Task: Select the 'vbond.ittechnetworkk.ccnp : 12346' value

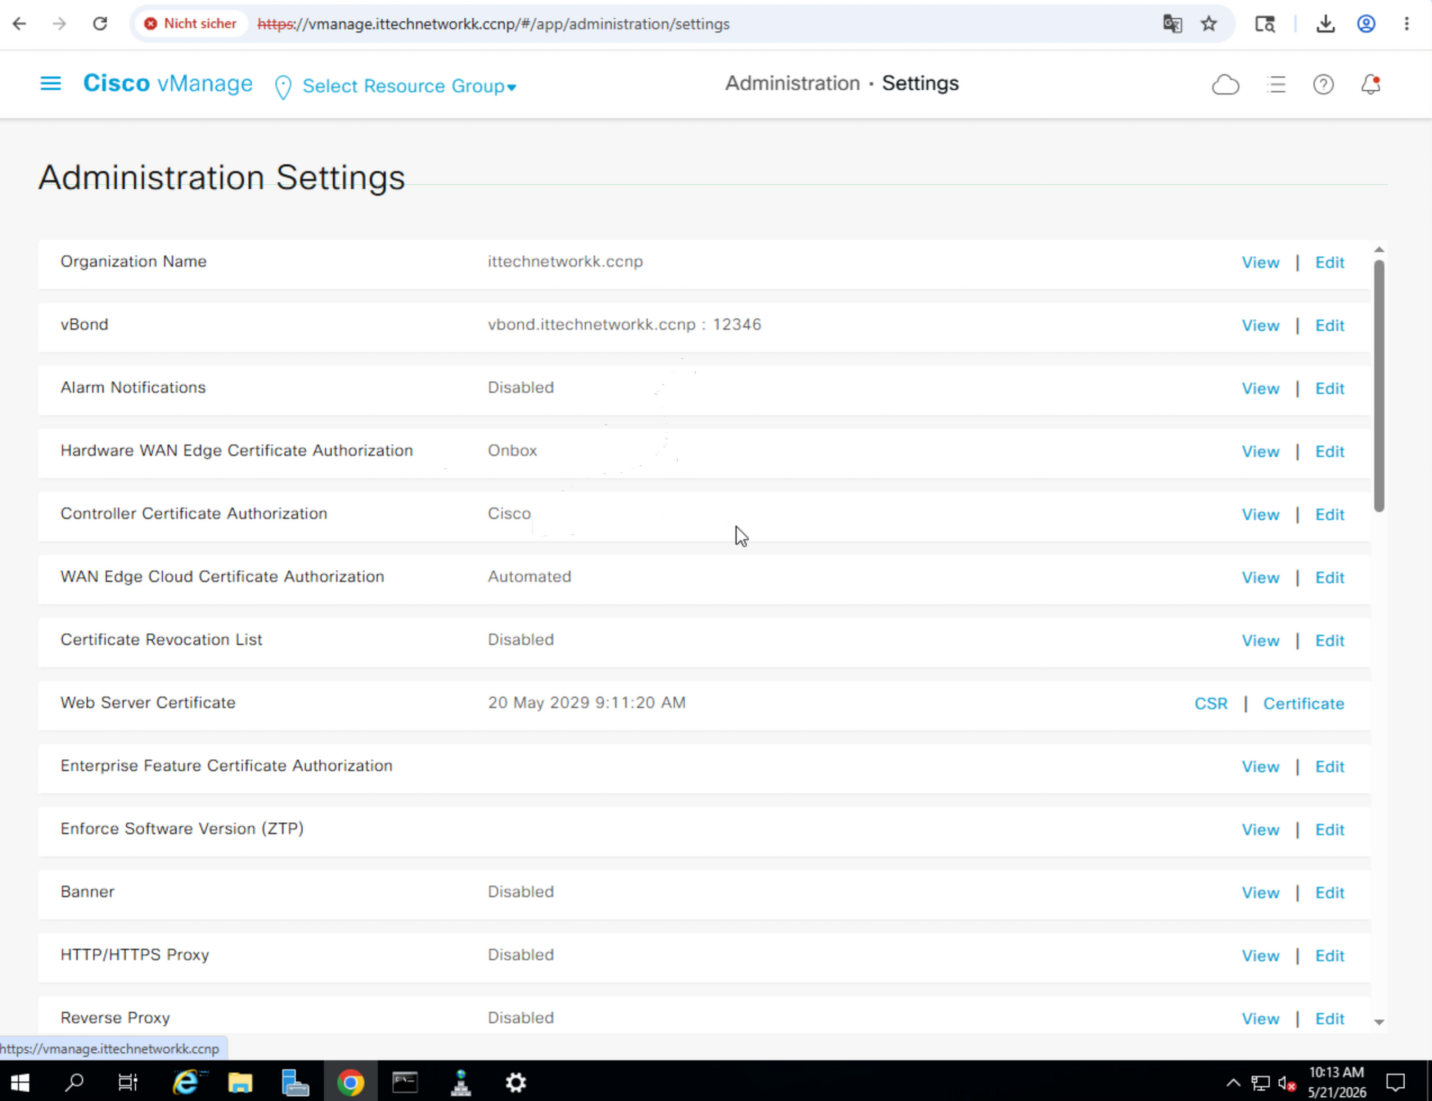Action: coord(624,325)
